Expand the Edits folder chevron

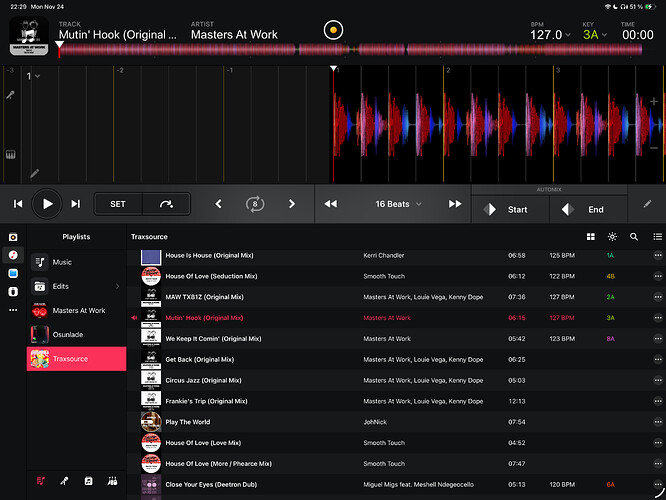click(x=117, y=286)
